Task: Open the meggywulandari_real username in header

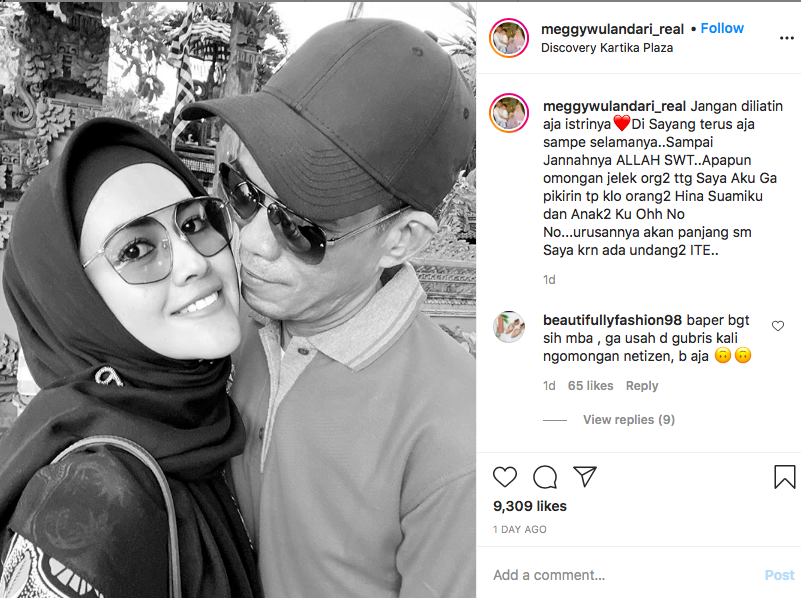Action: (612, 29)
